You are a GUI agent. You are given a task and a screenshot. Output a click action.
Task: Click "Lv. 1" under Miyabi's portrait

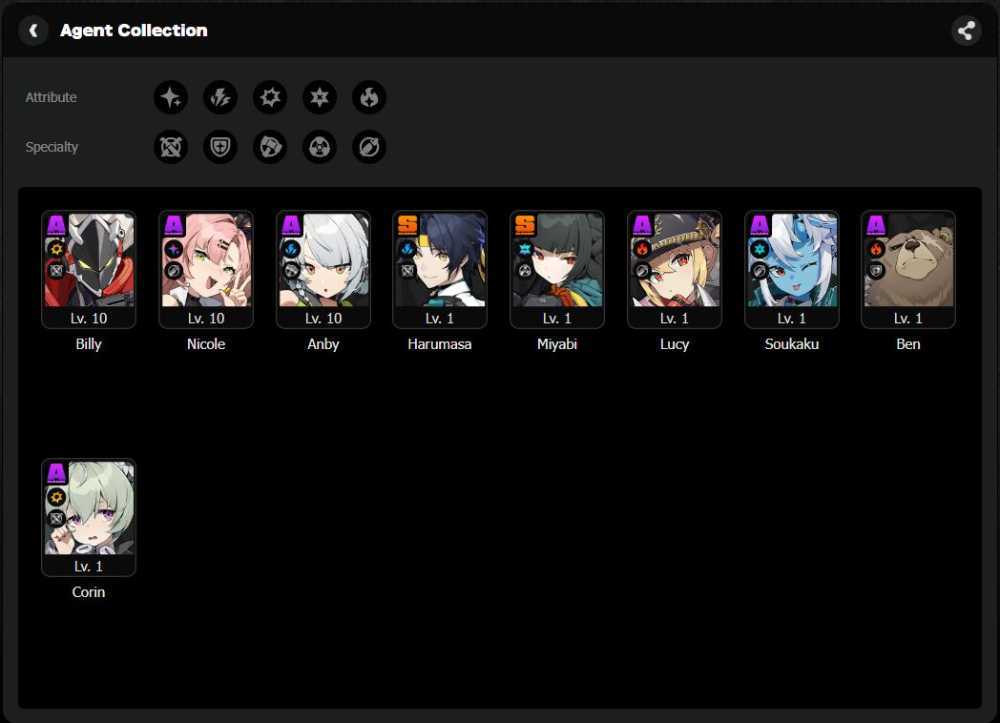pos(557,318)
